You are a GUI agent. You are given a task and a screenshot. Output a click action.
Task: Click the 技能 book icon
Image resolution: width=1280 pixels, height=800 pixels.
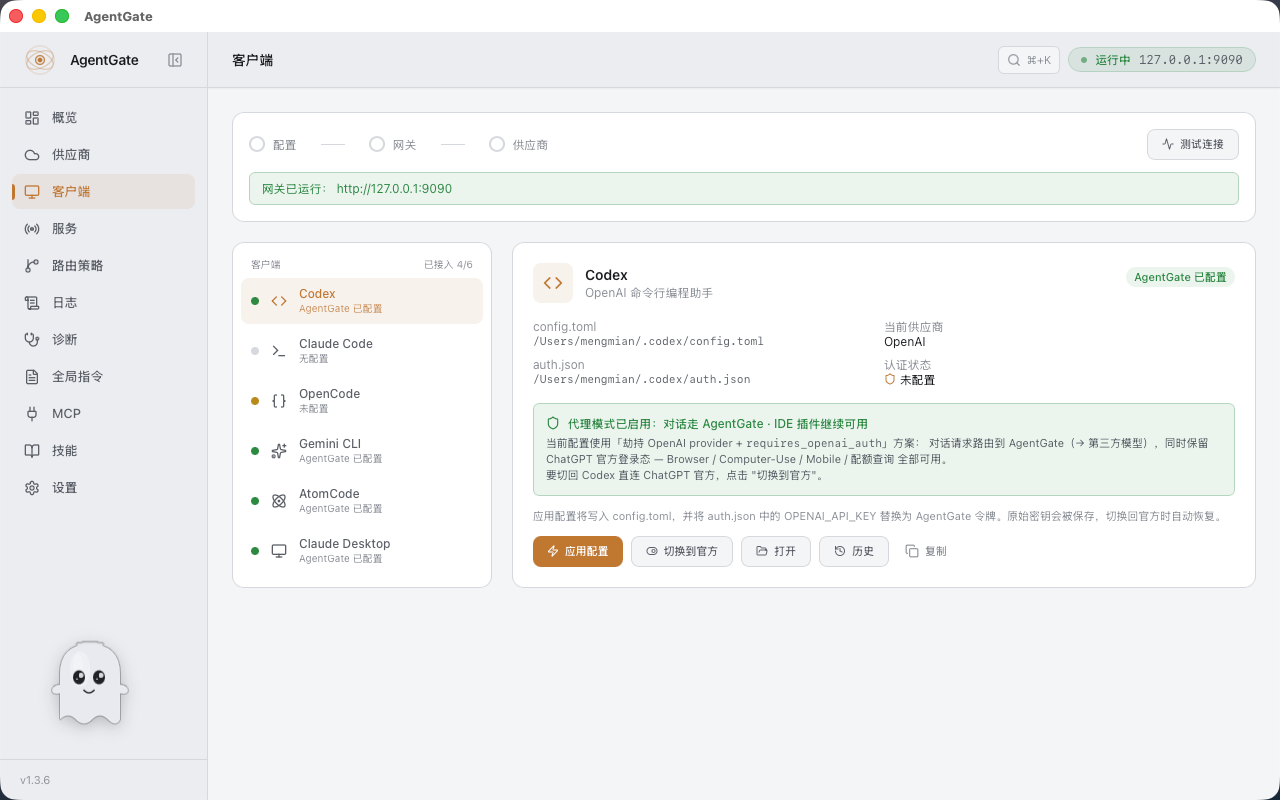32,451
